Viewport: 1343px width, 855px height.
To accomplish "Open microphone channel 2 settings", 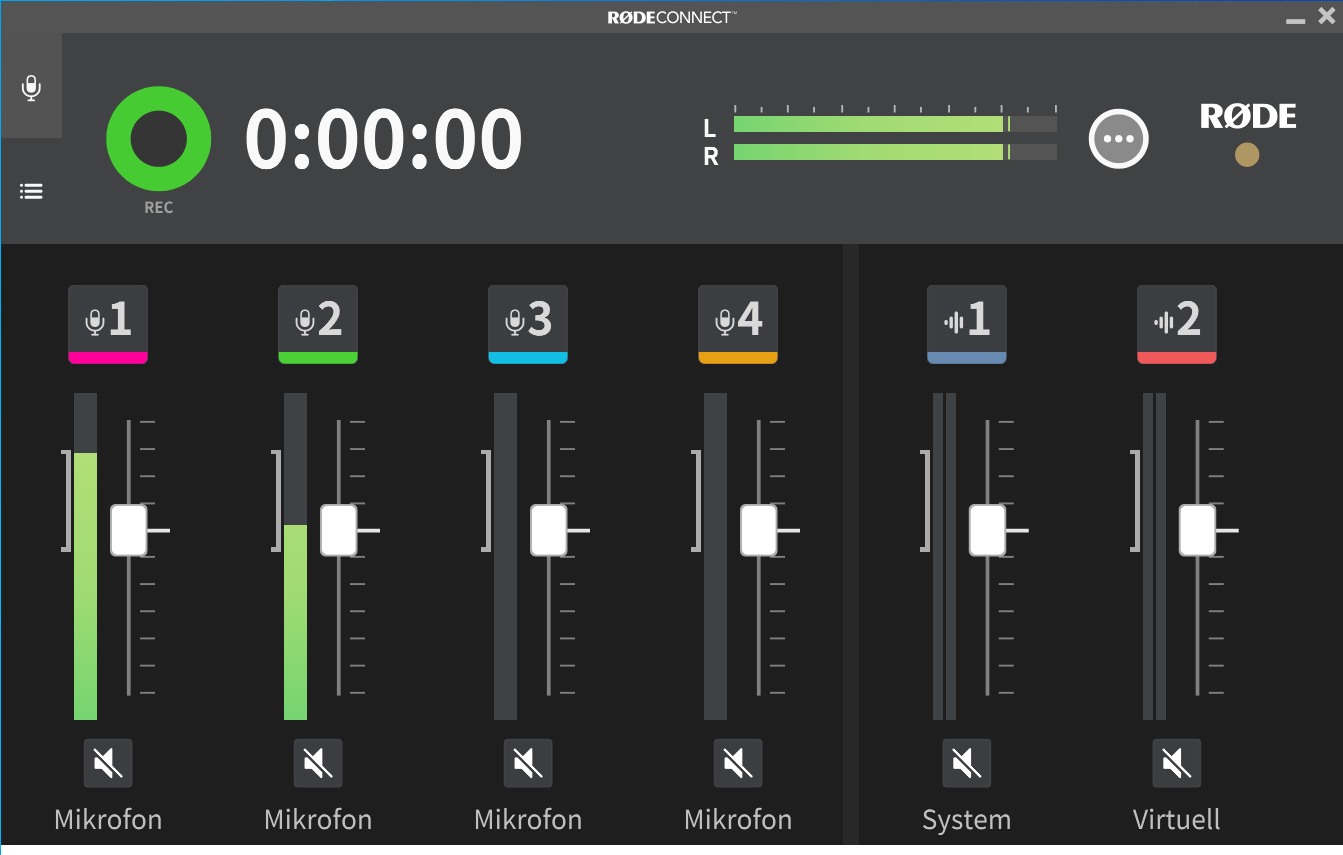I will click(x=318, y=323).
